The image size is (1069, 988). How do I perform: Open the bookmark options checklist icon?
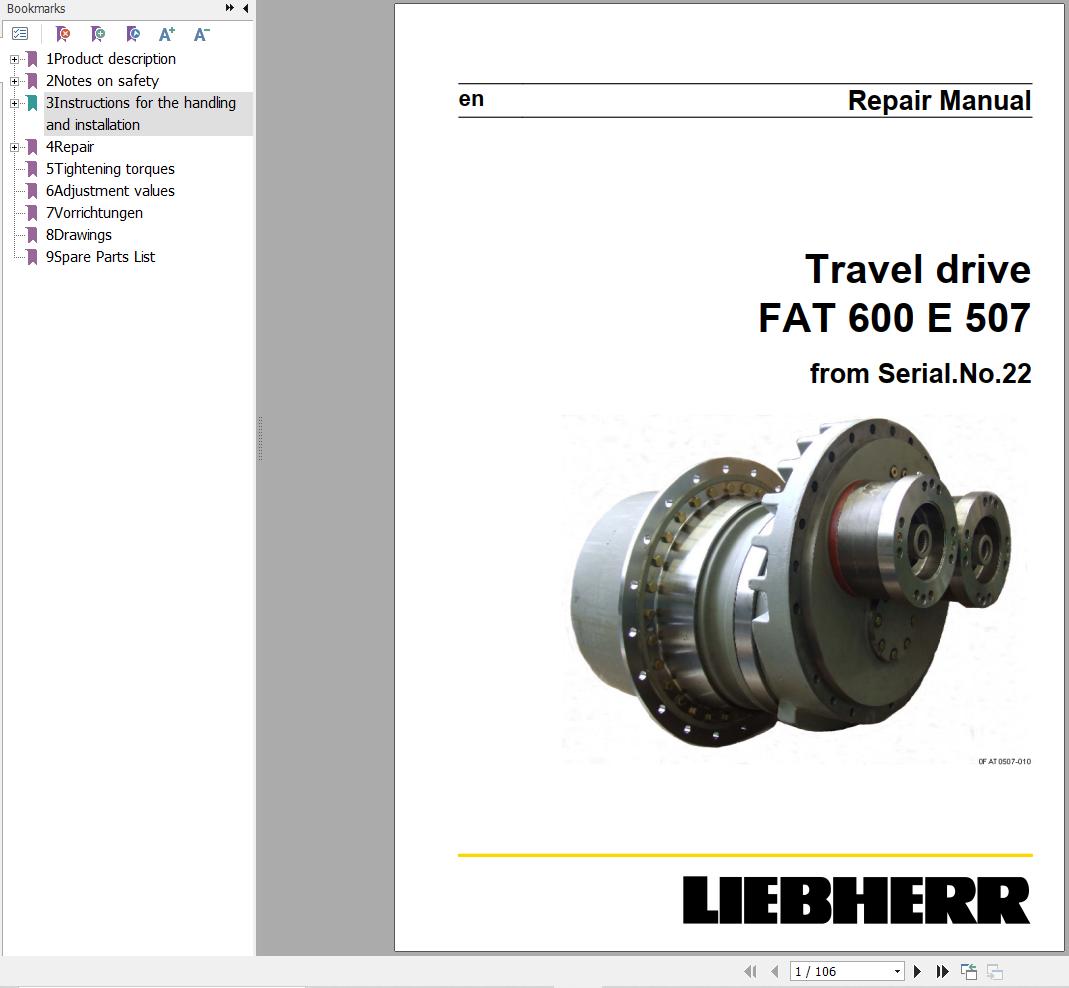click(x=20, y=33)
